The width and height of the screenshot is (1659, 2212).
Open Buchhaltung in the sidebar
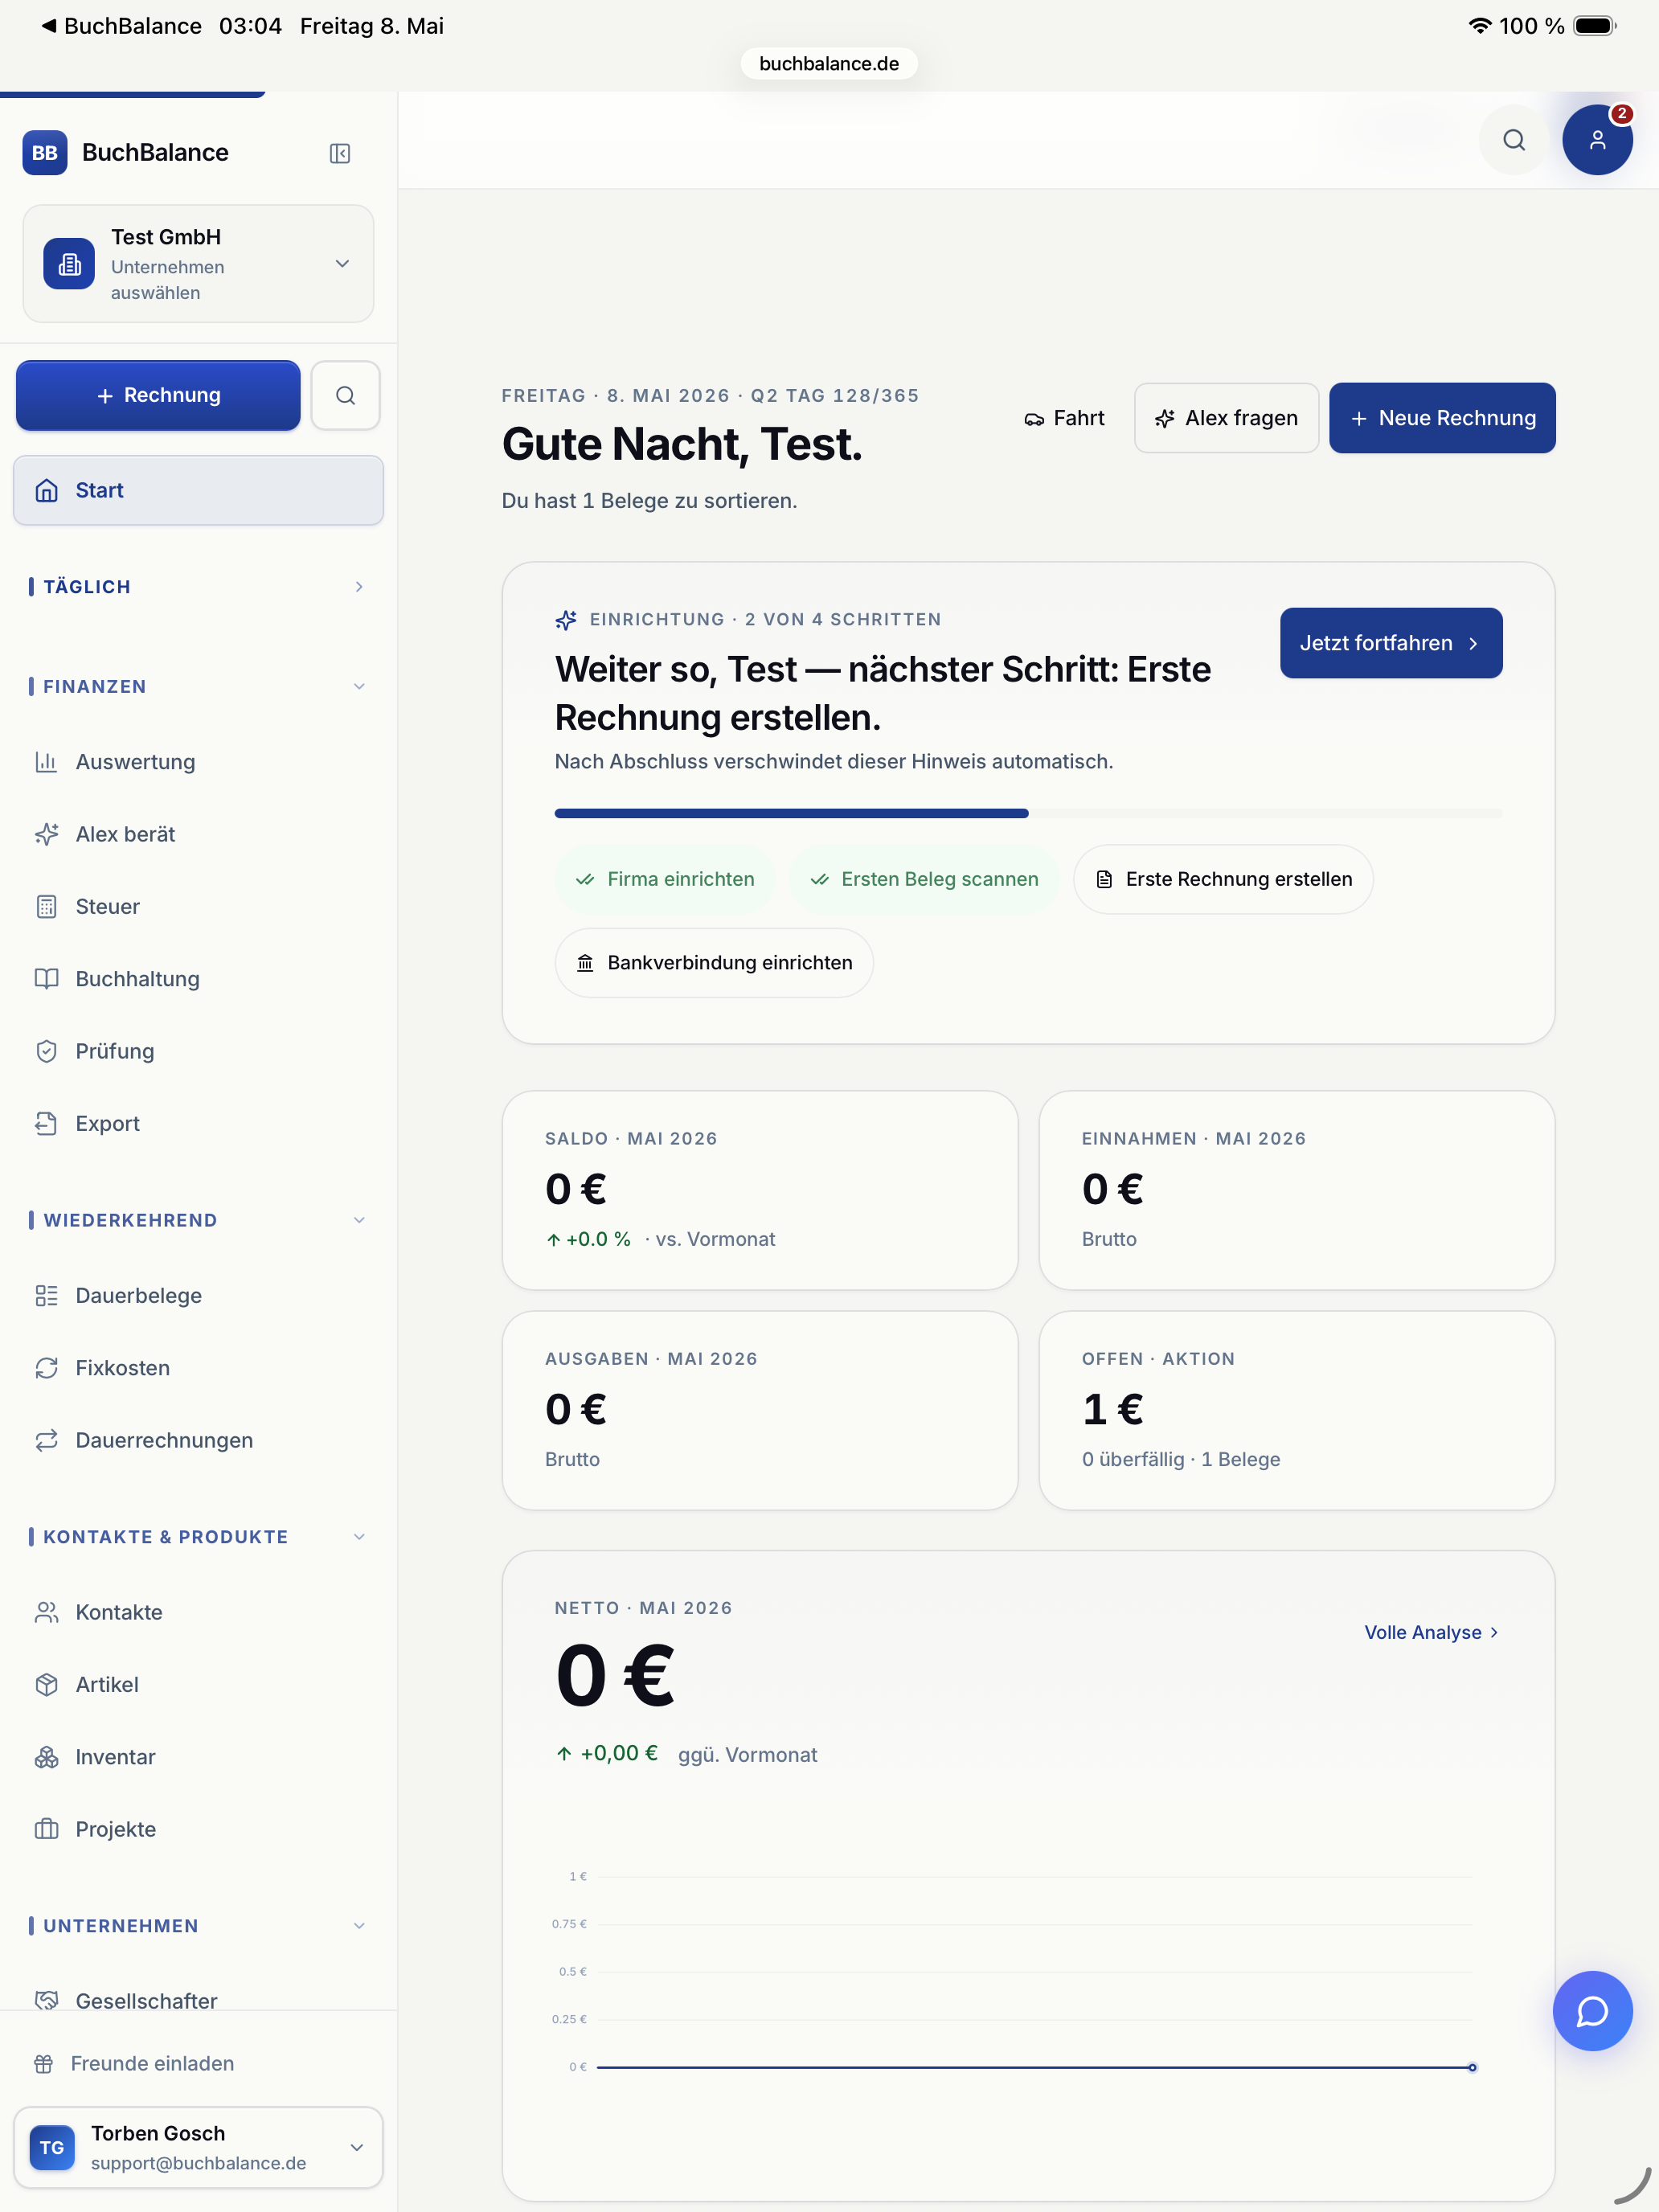coord(198,979)
